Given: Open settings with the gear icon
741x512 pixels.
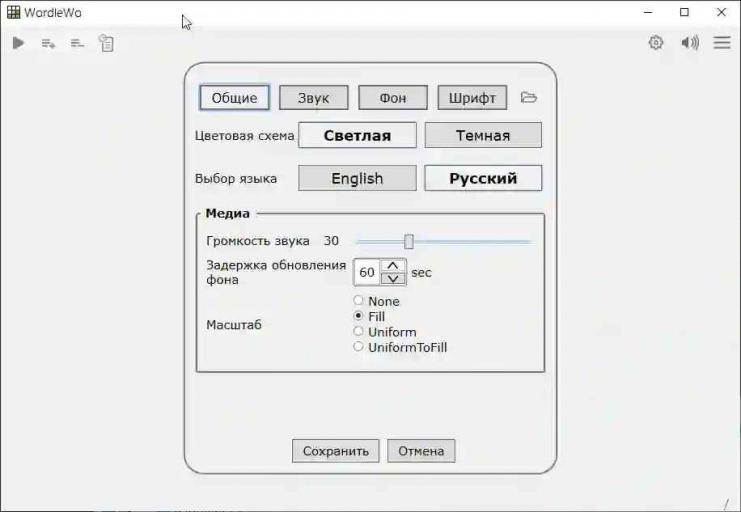Looking at the screenshot, I should click(x=655, y=43).
